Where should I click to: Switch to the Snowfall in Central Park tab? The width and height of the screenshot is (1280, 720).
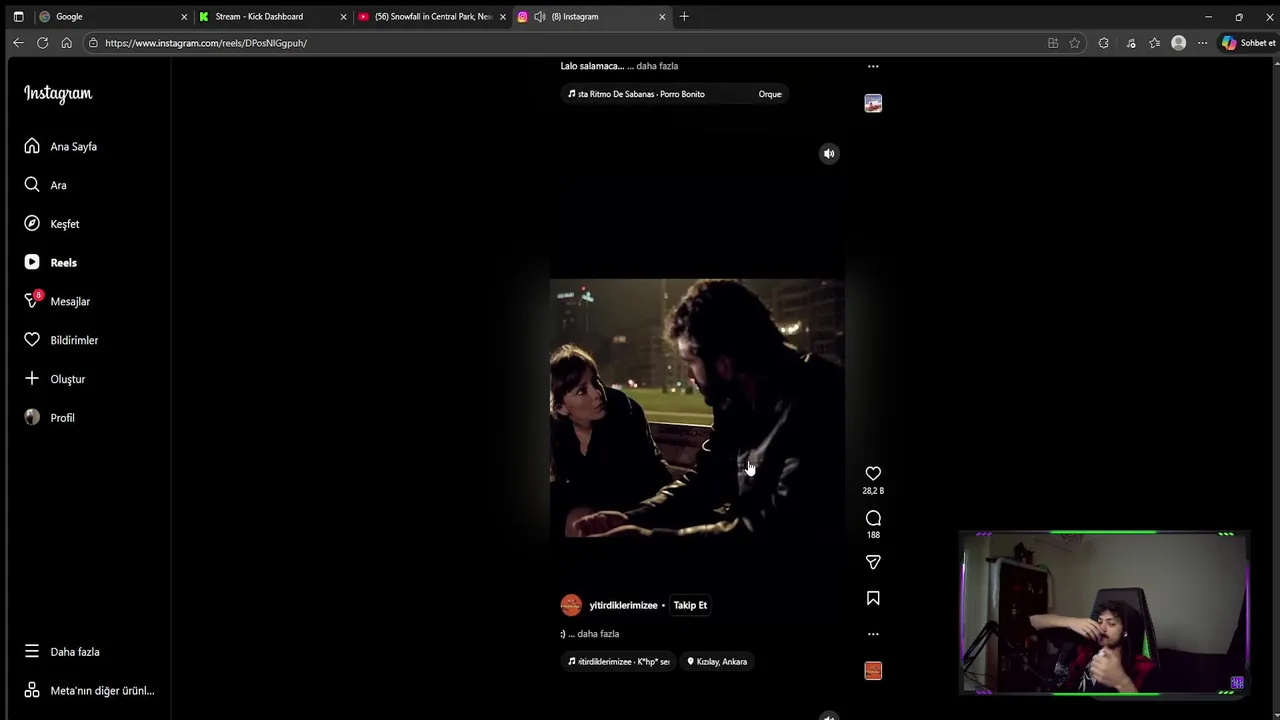(432, 16)
